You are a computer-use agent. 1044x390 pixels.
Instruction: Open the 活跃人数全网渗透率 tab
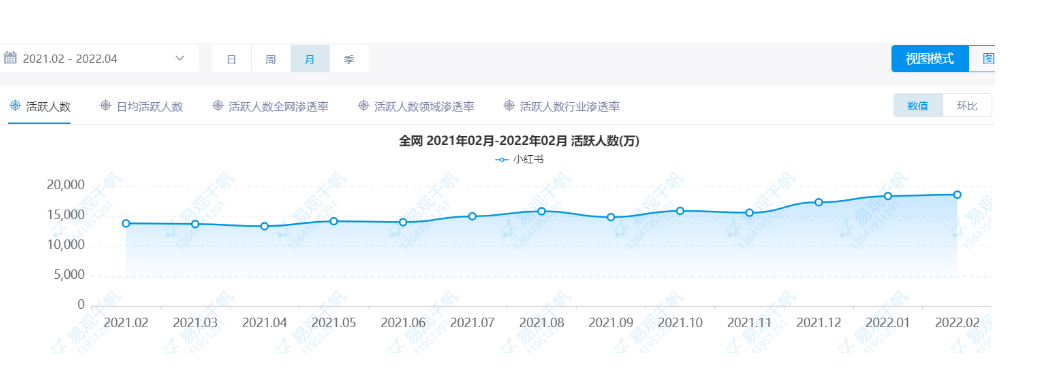(270, 106)
